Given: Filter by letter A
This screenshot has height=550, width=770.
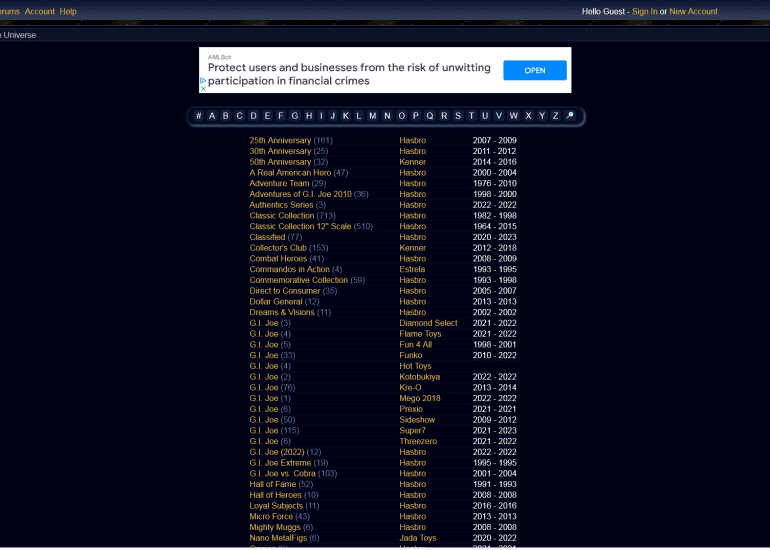Looking at the screenshot, I should (x=212, y=116).
